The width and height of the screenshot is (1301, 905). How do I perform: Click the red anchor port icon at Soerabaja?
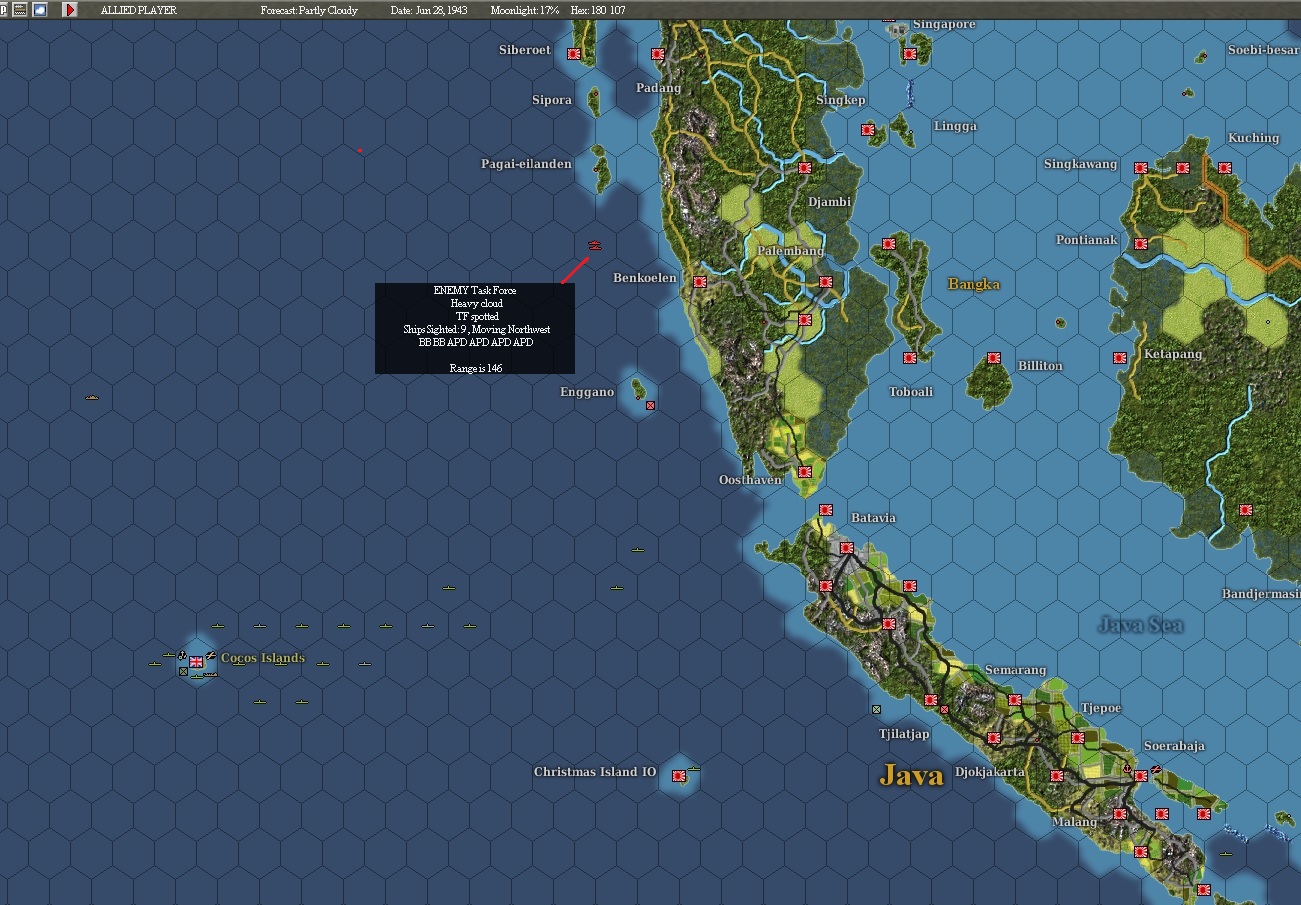[1128, 770]
